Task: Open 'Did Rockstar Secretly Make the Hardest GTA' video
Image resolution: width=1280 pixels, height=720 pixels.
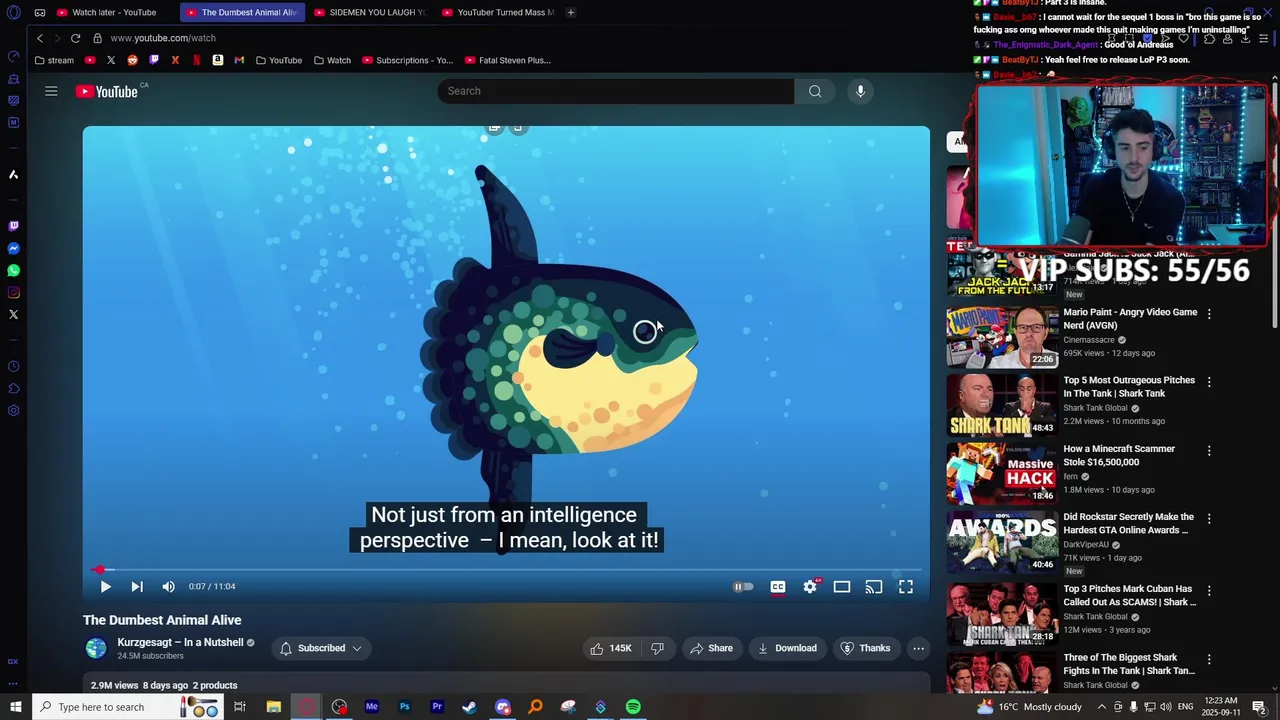Action: [1128, 523]
